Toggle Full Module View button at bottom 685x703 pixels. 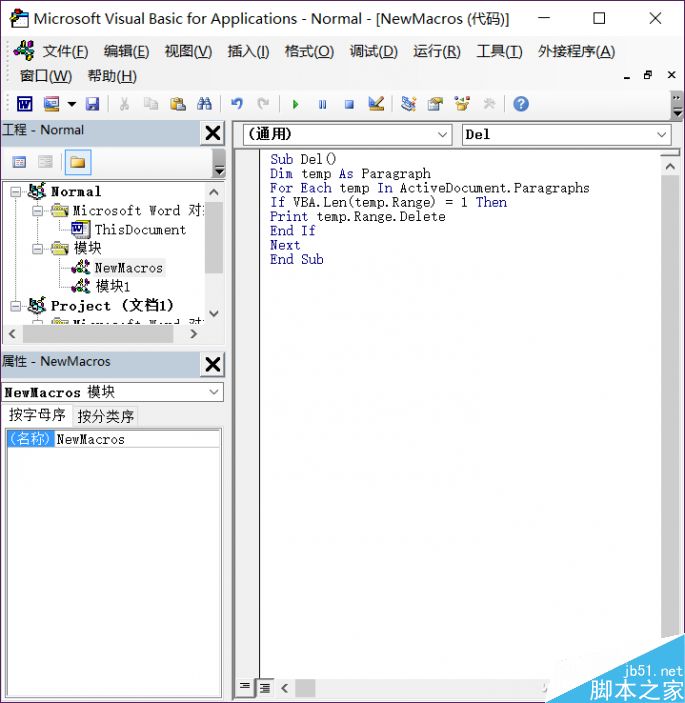coord(265,687)
